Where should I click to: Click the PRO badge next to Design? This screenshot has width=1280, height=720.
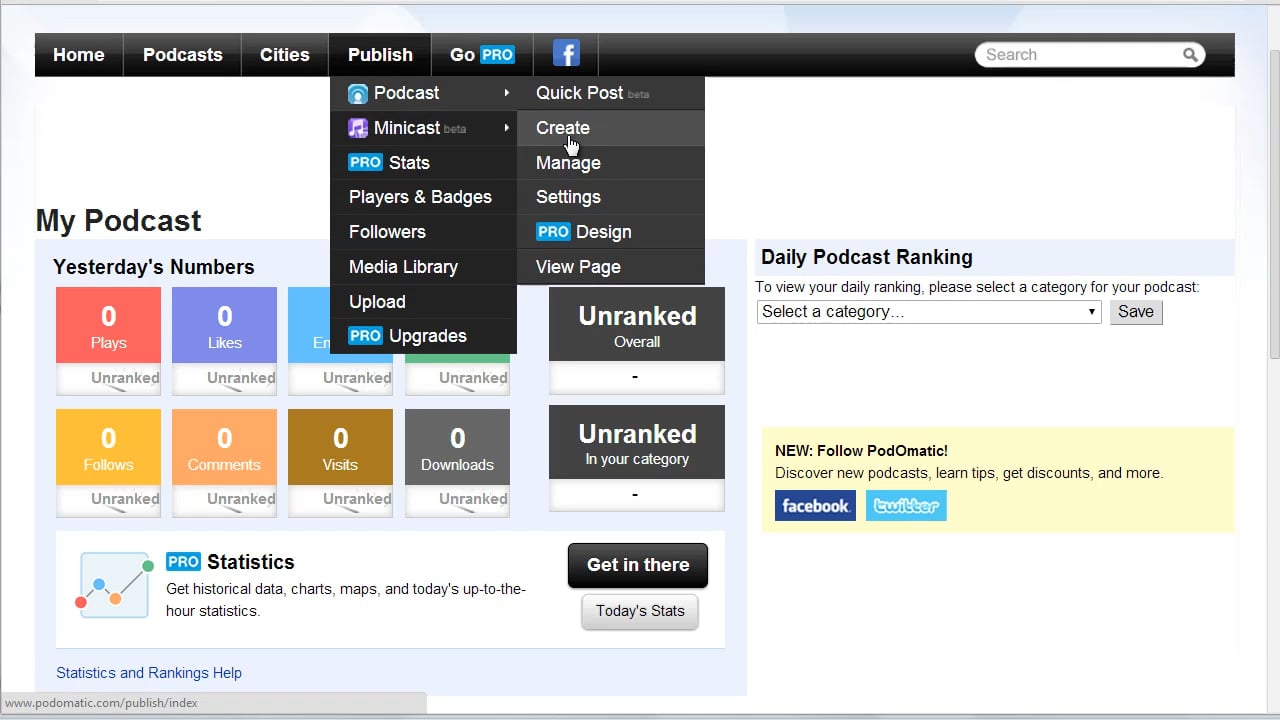click(552, 232)
